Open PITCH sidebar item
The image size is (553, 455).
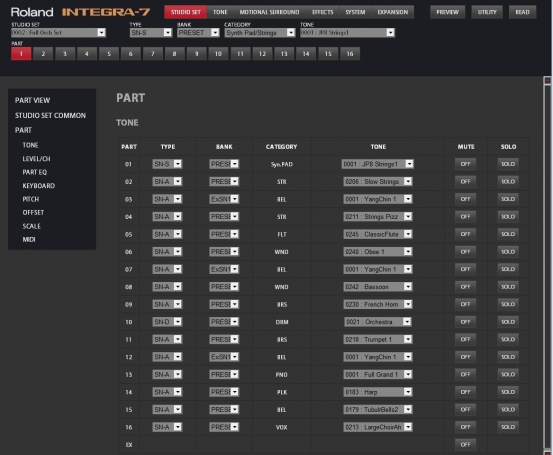click(31, 199)
